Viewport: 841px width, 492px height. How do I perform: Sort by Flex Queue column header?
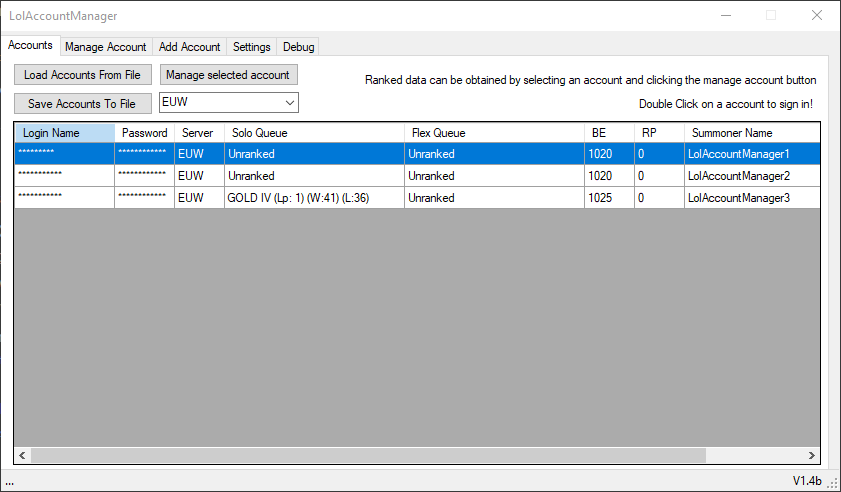pyautogui.click(x=495, y=133)
